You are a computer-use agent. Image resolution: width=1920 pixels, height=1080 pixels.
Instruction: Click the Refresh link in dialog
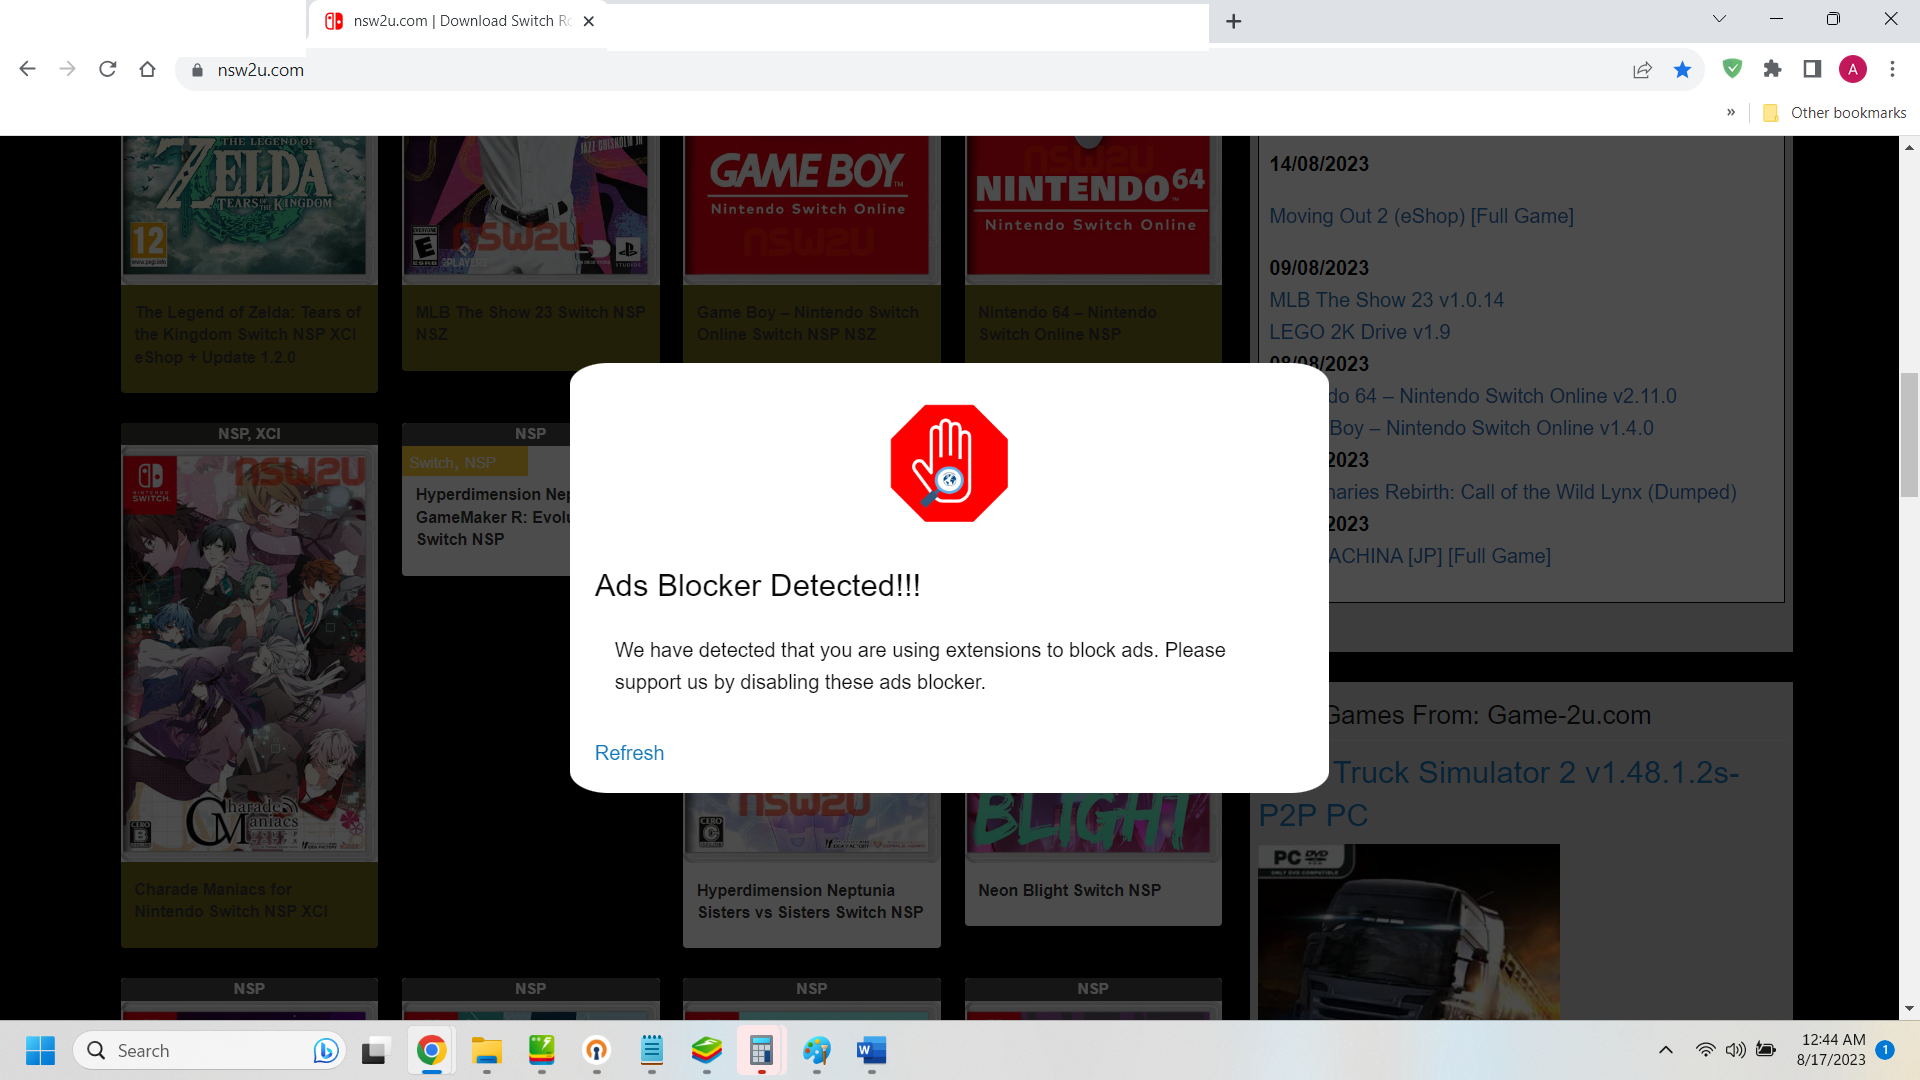pos(629,753)
